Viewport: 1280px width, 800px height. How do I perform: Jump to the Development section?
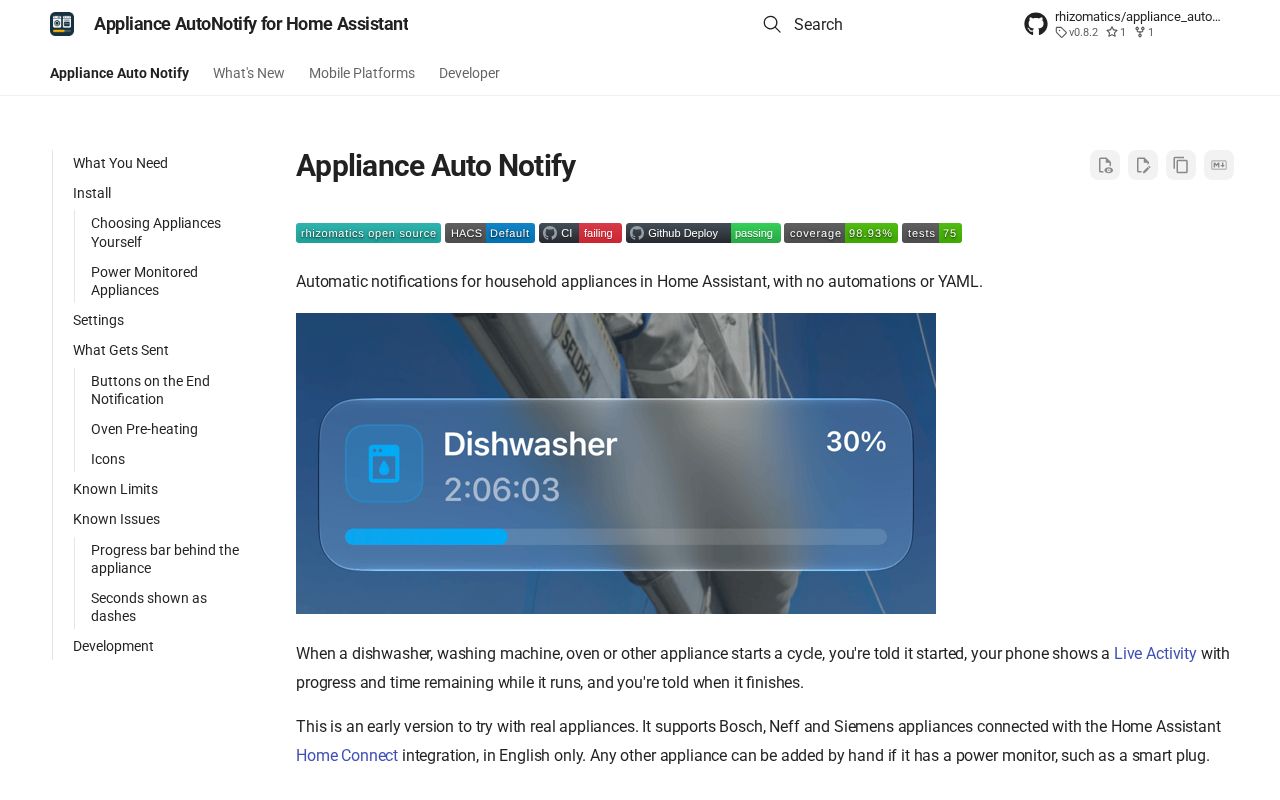(113, 646)
